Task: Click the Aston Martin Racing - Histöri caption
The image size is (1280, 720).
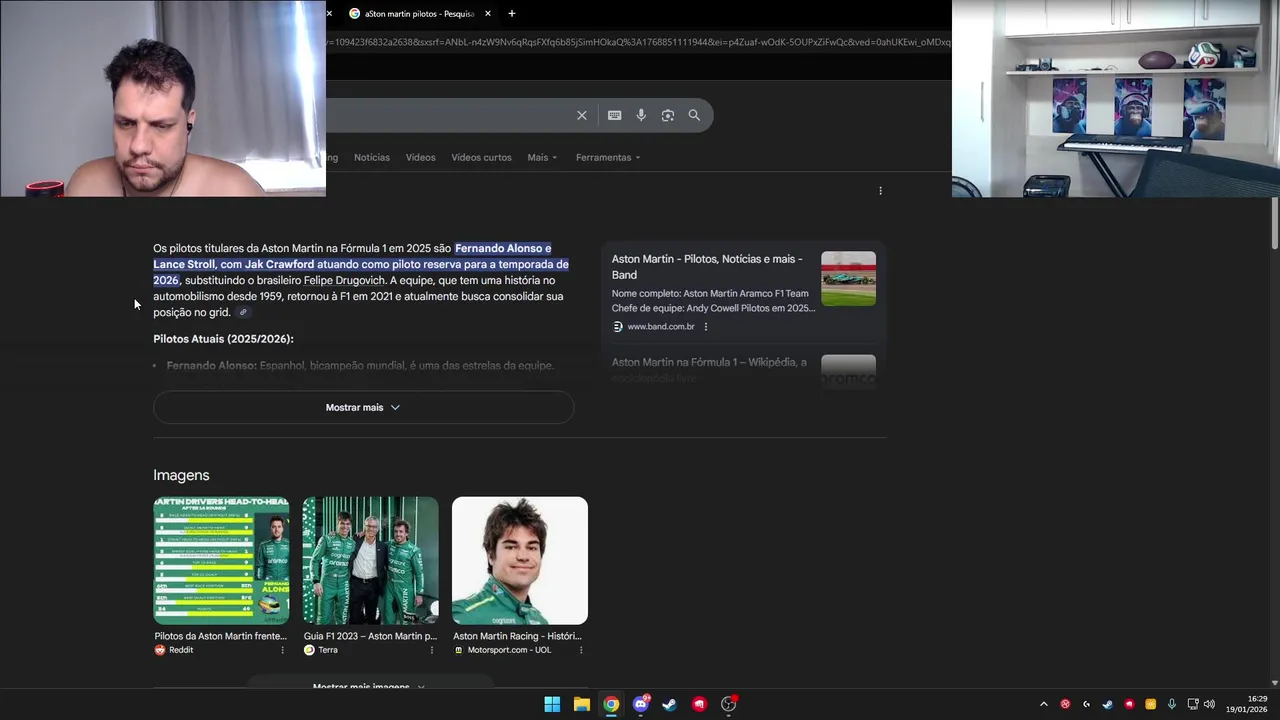Action: coord(517,636)
